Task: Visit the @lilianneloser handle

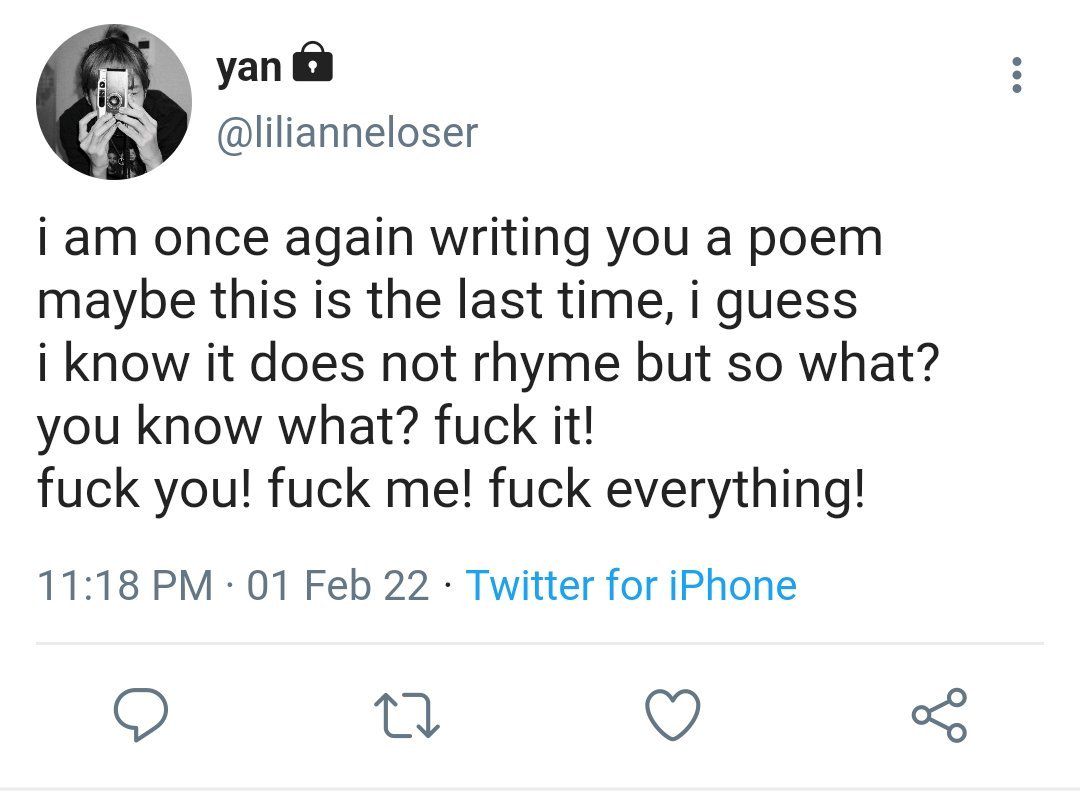Action: pos(347,132)
